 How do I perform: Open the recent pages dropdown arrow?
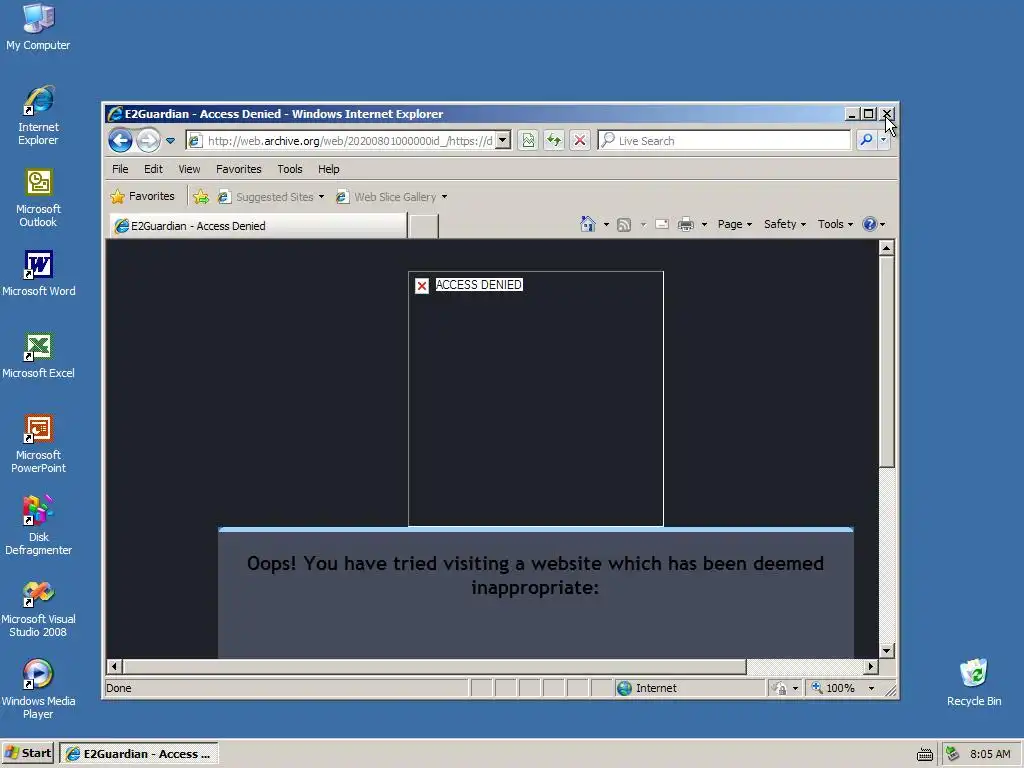coord(170,140)
